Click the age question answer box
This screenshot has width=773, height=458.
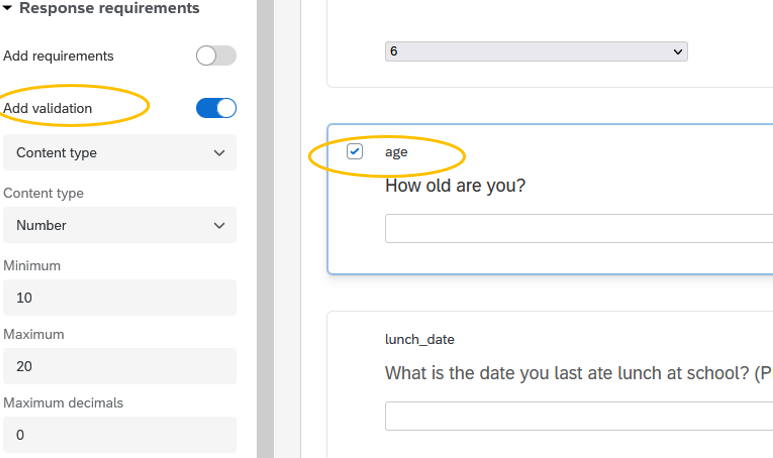(579, 228)
